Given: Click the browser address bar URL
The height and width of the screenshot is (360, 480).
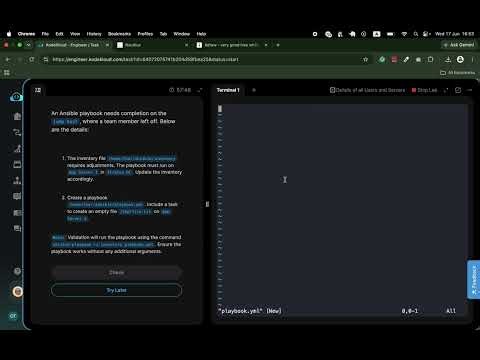Looking at the screenshot, I should [146, 60].
